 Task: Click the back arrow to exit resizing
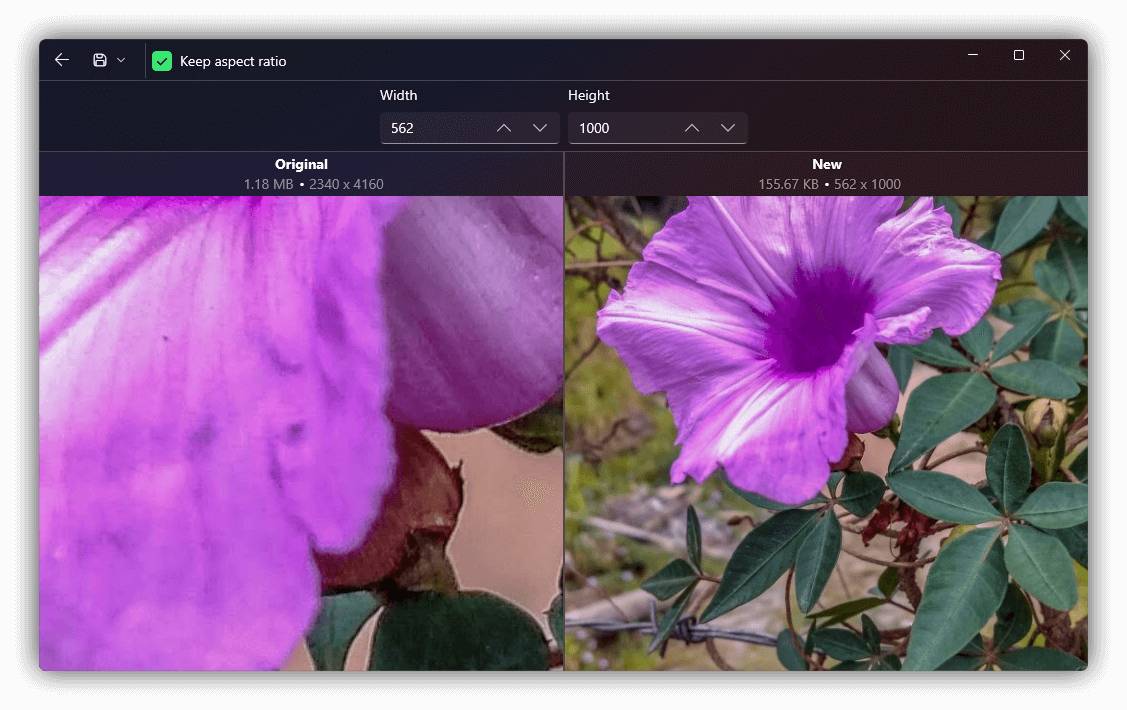tap(61, 59)
